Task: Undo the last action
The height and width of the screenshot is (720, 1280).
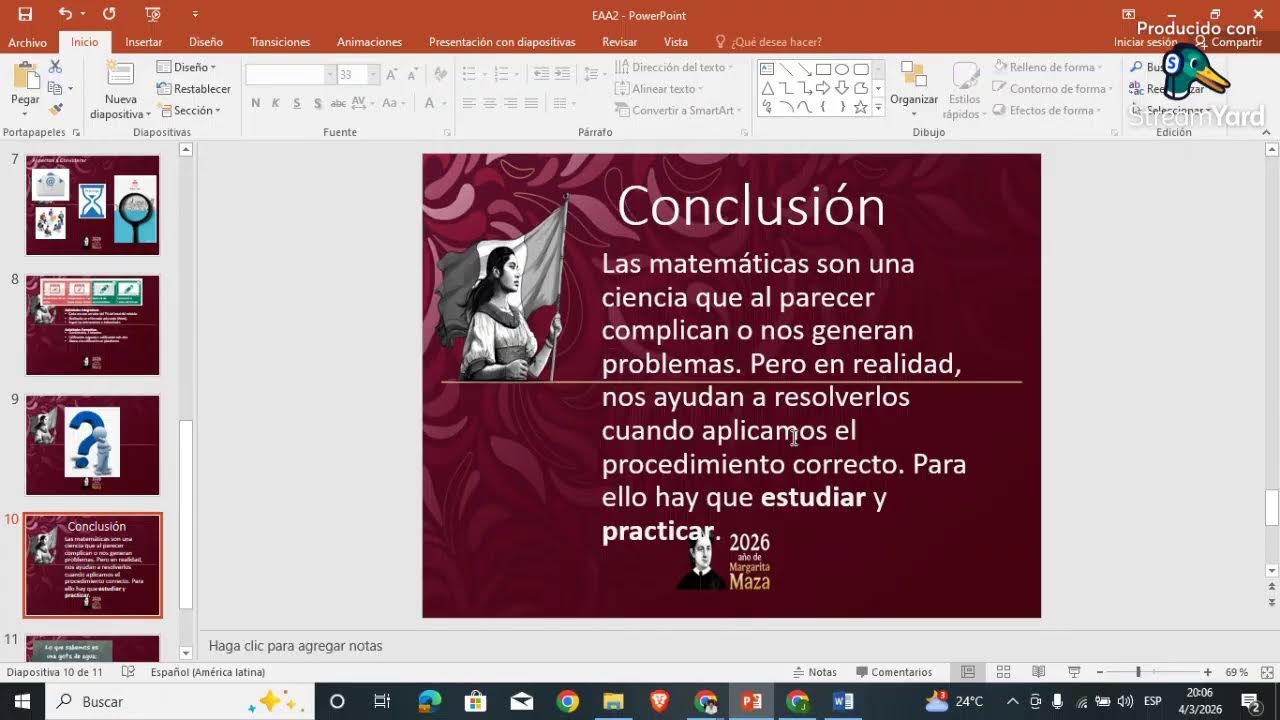Action: [65, 14]
